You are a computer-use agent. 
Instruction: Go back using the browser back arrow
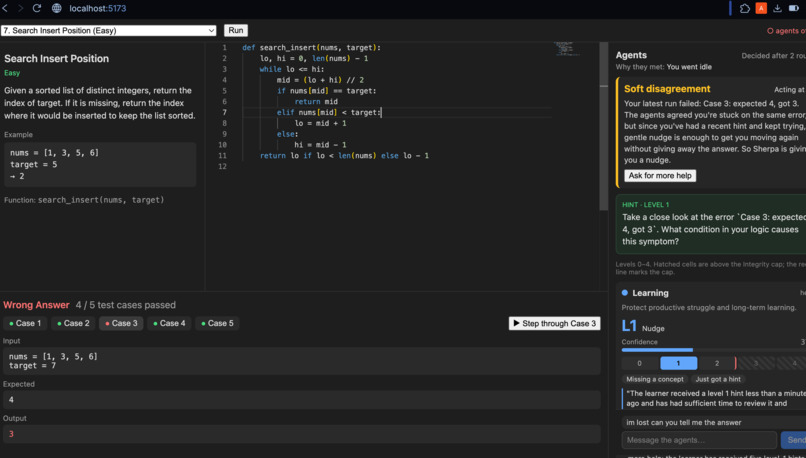click(5, 8)
